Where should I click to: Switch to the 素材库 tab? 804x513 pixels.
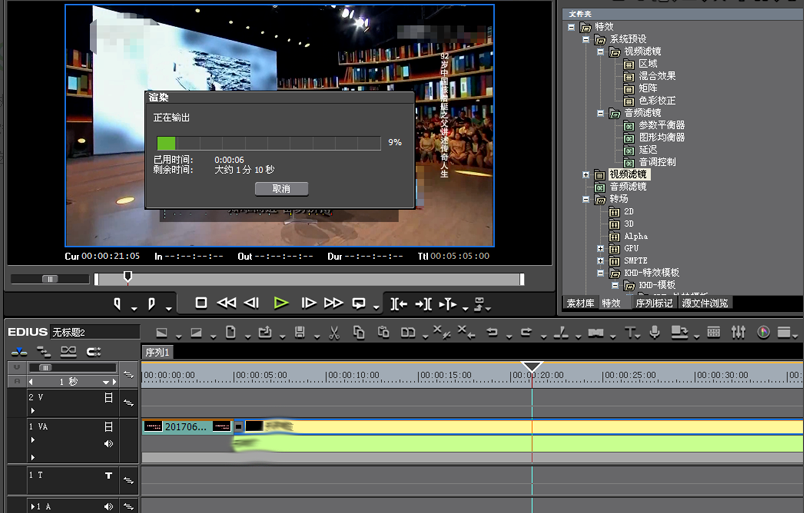[x=580, y=303]
